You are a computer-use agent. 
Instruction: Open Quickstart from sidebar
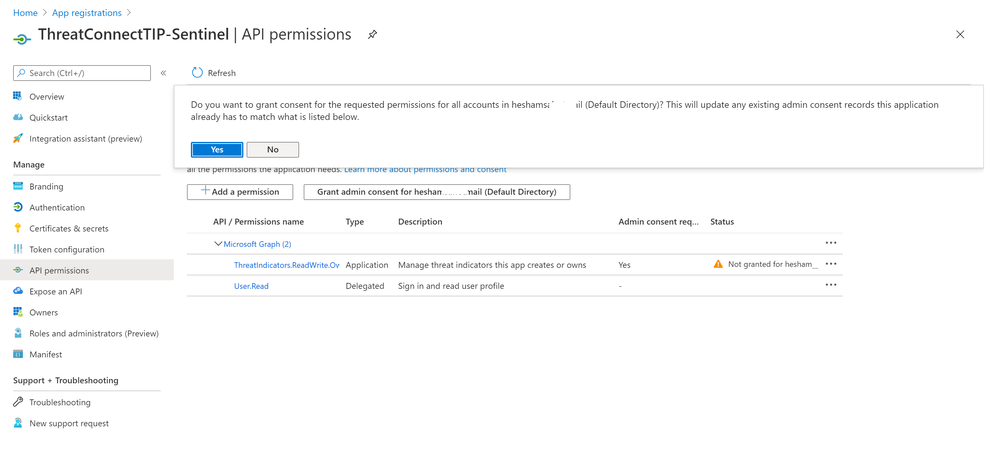click(x=48, y=117)
